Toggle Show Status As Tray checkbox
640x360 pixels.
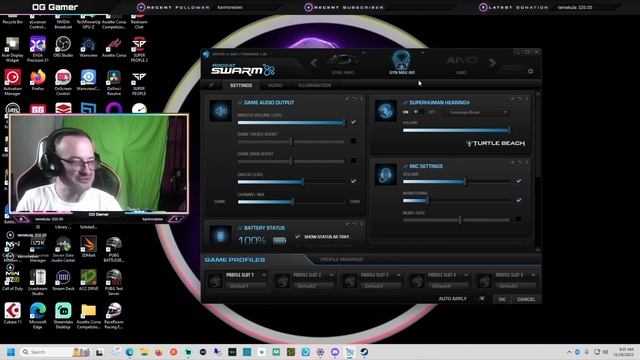297,236
